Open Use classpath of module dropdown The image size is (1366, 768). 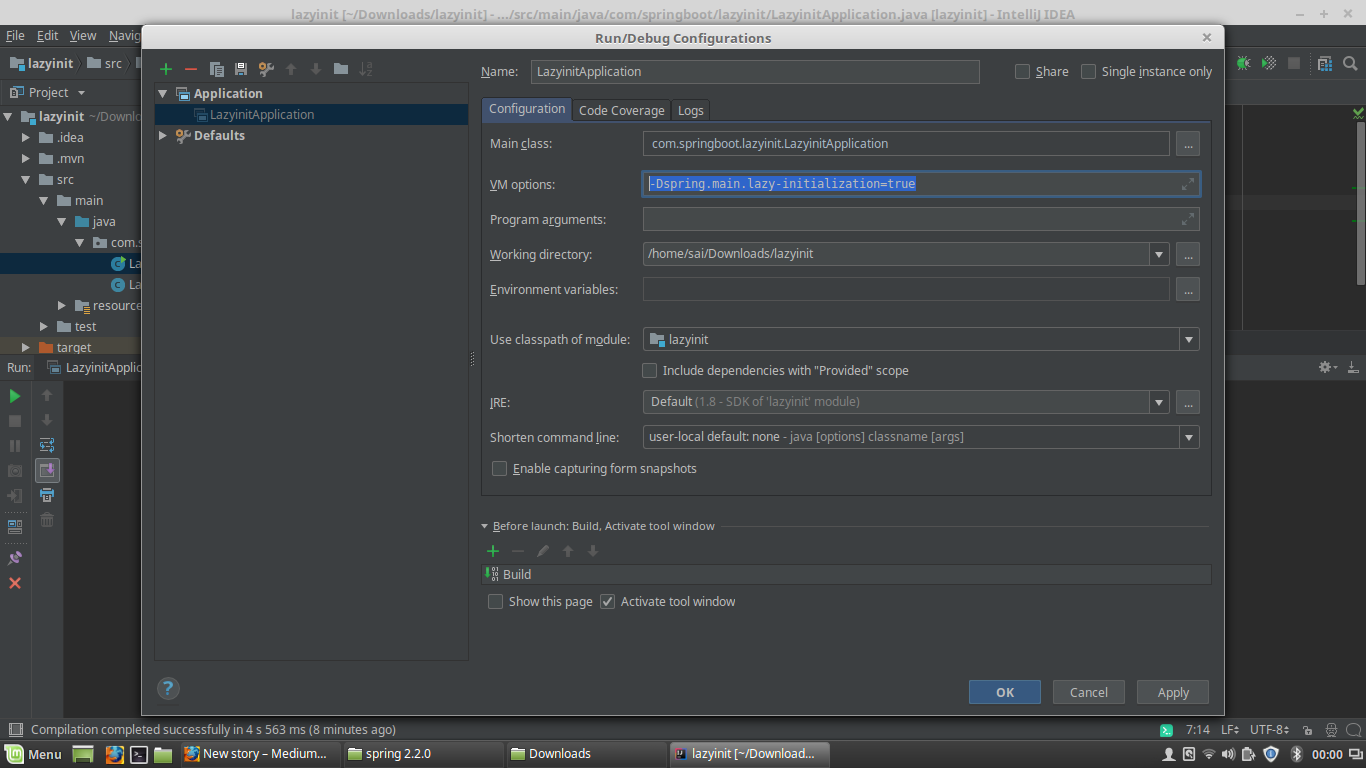[x=1189, y=339]
